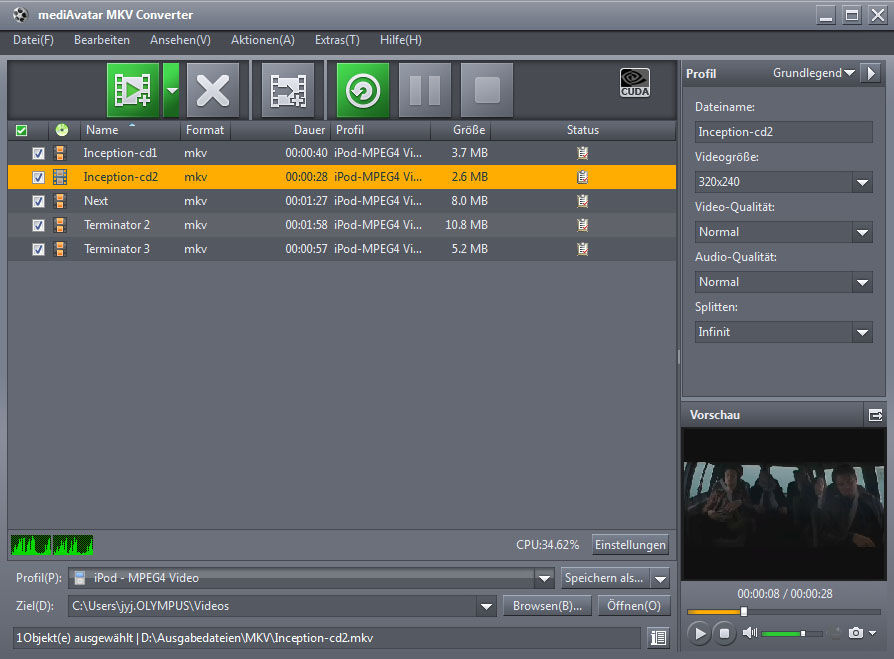Open the snapshot options arrow
The width and height of the screenshot is (894, 659).
click(x=872, y=633)
